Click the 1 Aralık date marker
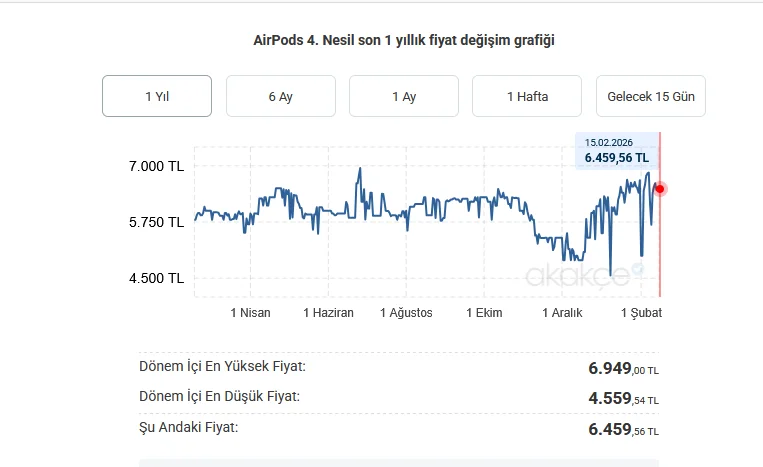The image size is (763, 467). [562, 313]
